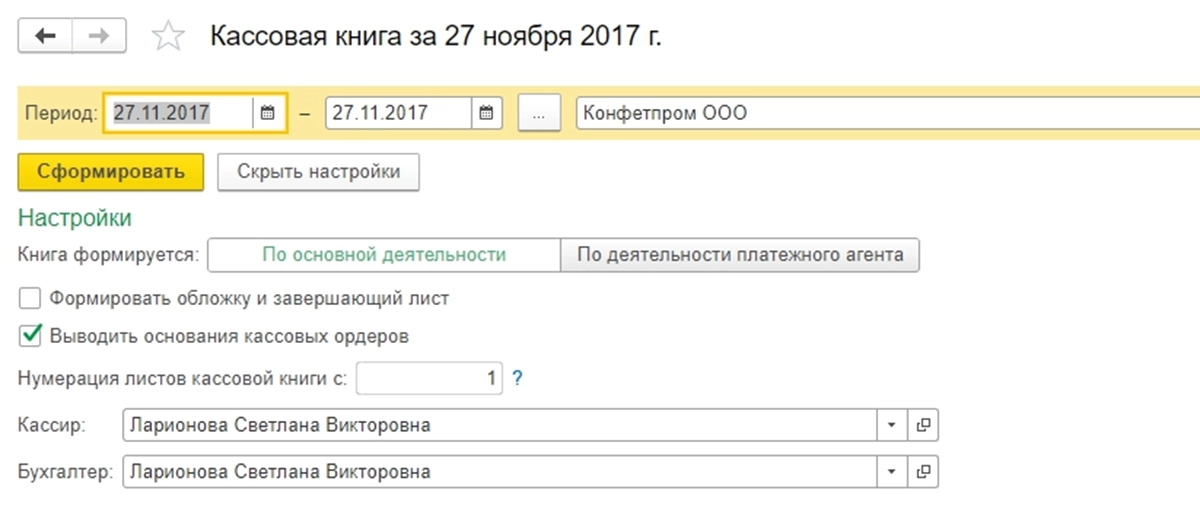Add report to favorites with star

(168, 38)
